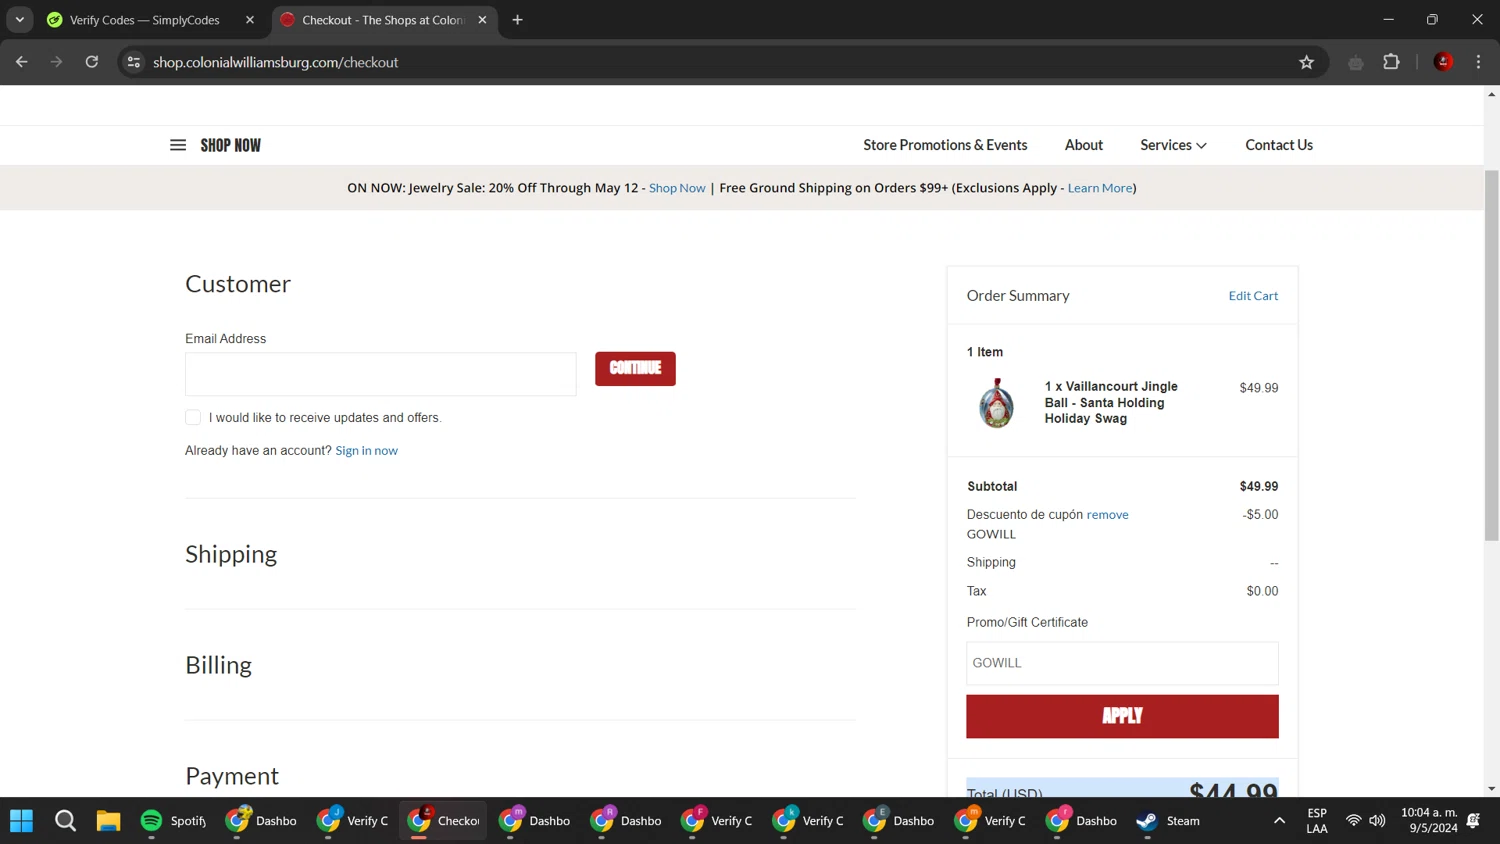Click the page vertical scrollbar thumb
1500x844 pixels.
pos(1492,355)
